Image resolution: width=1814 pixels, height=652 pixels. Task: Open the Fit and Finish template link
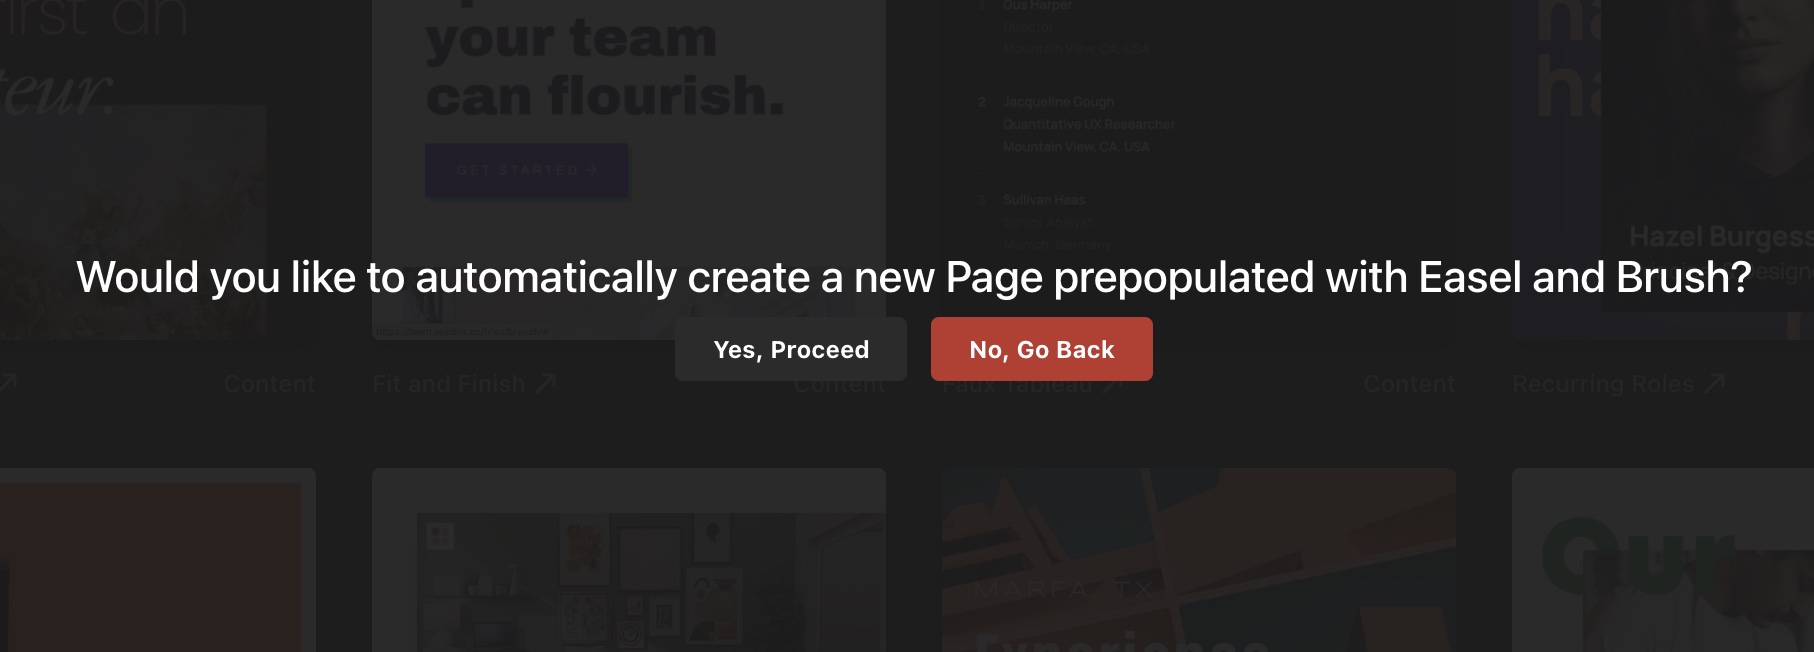pos(449,384)
